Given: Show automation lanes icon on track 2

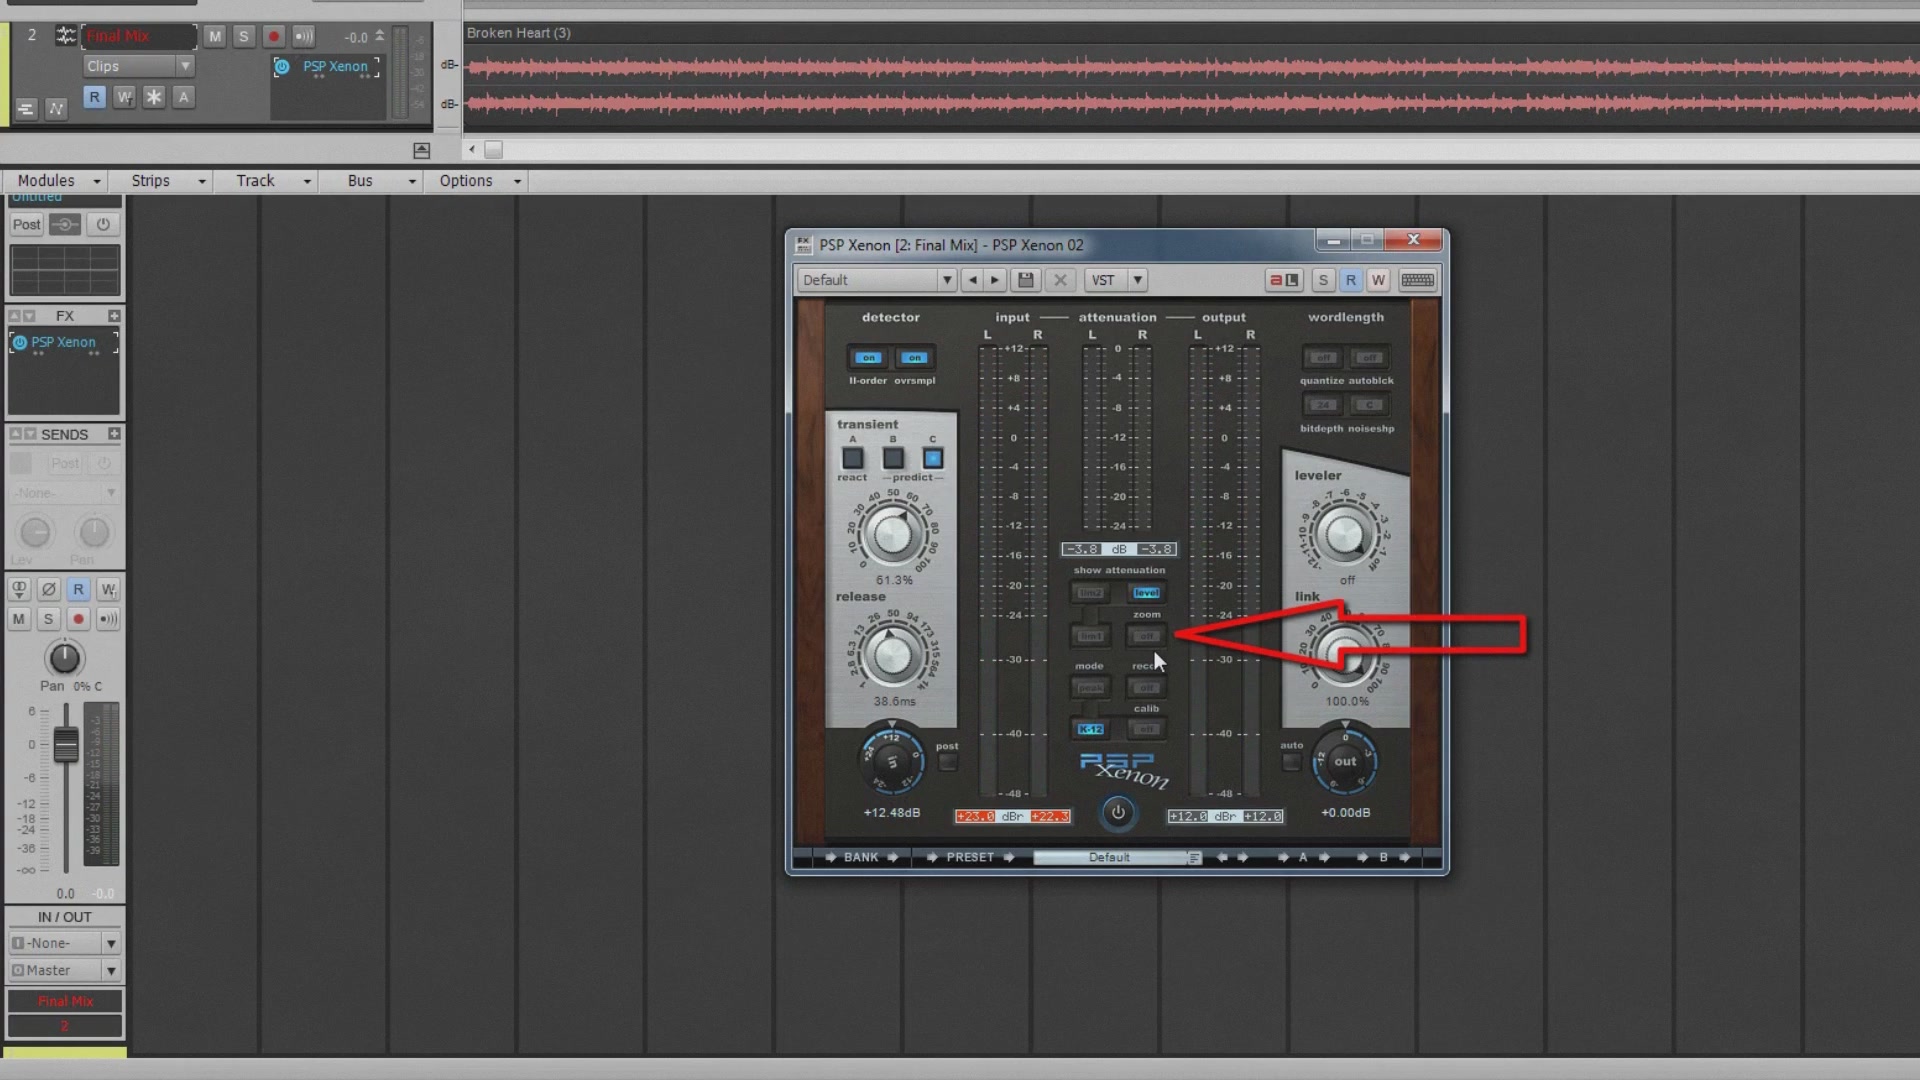Looking at the screenshot, I should (x=56, y=109).
